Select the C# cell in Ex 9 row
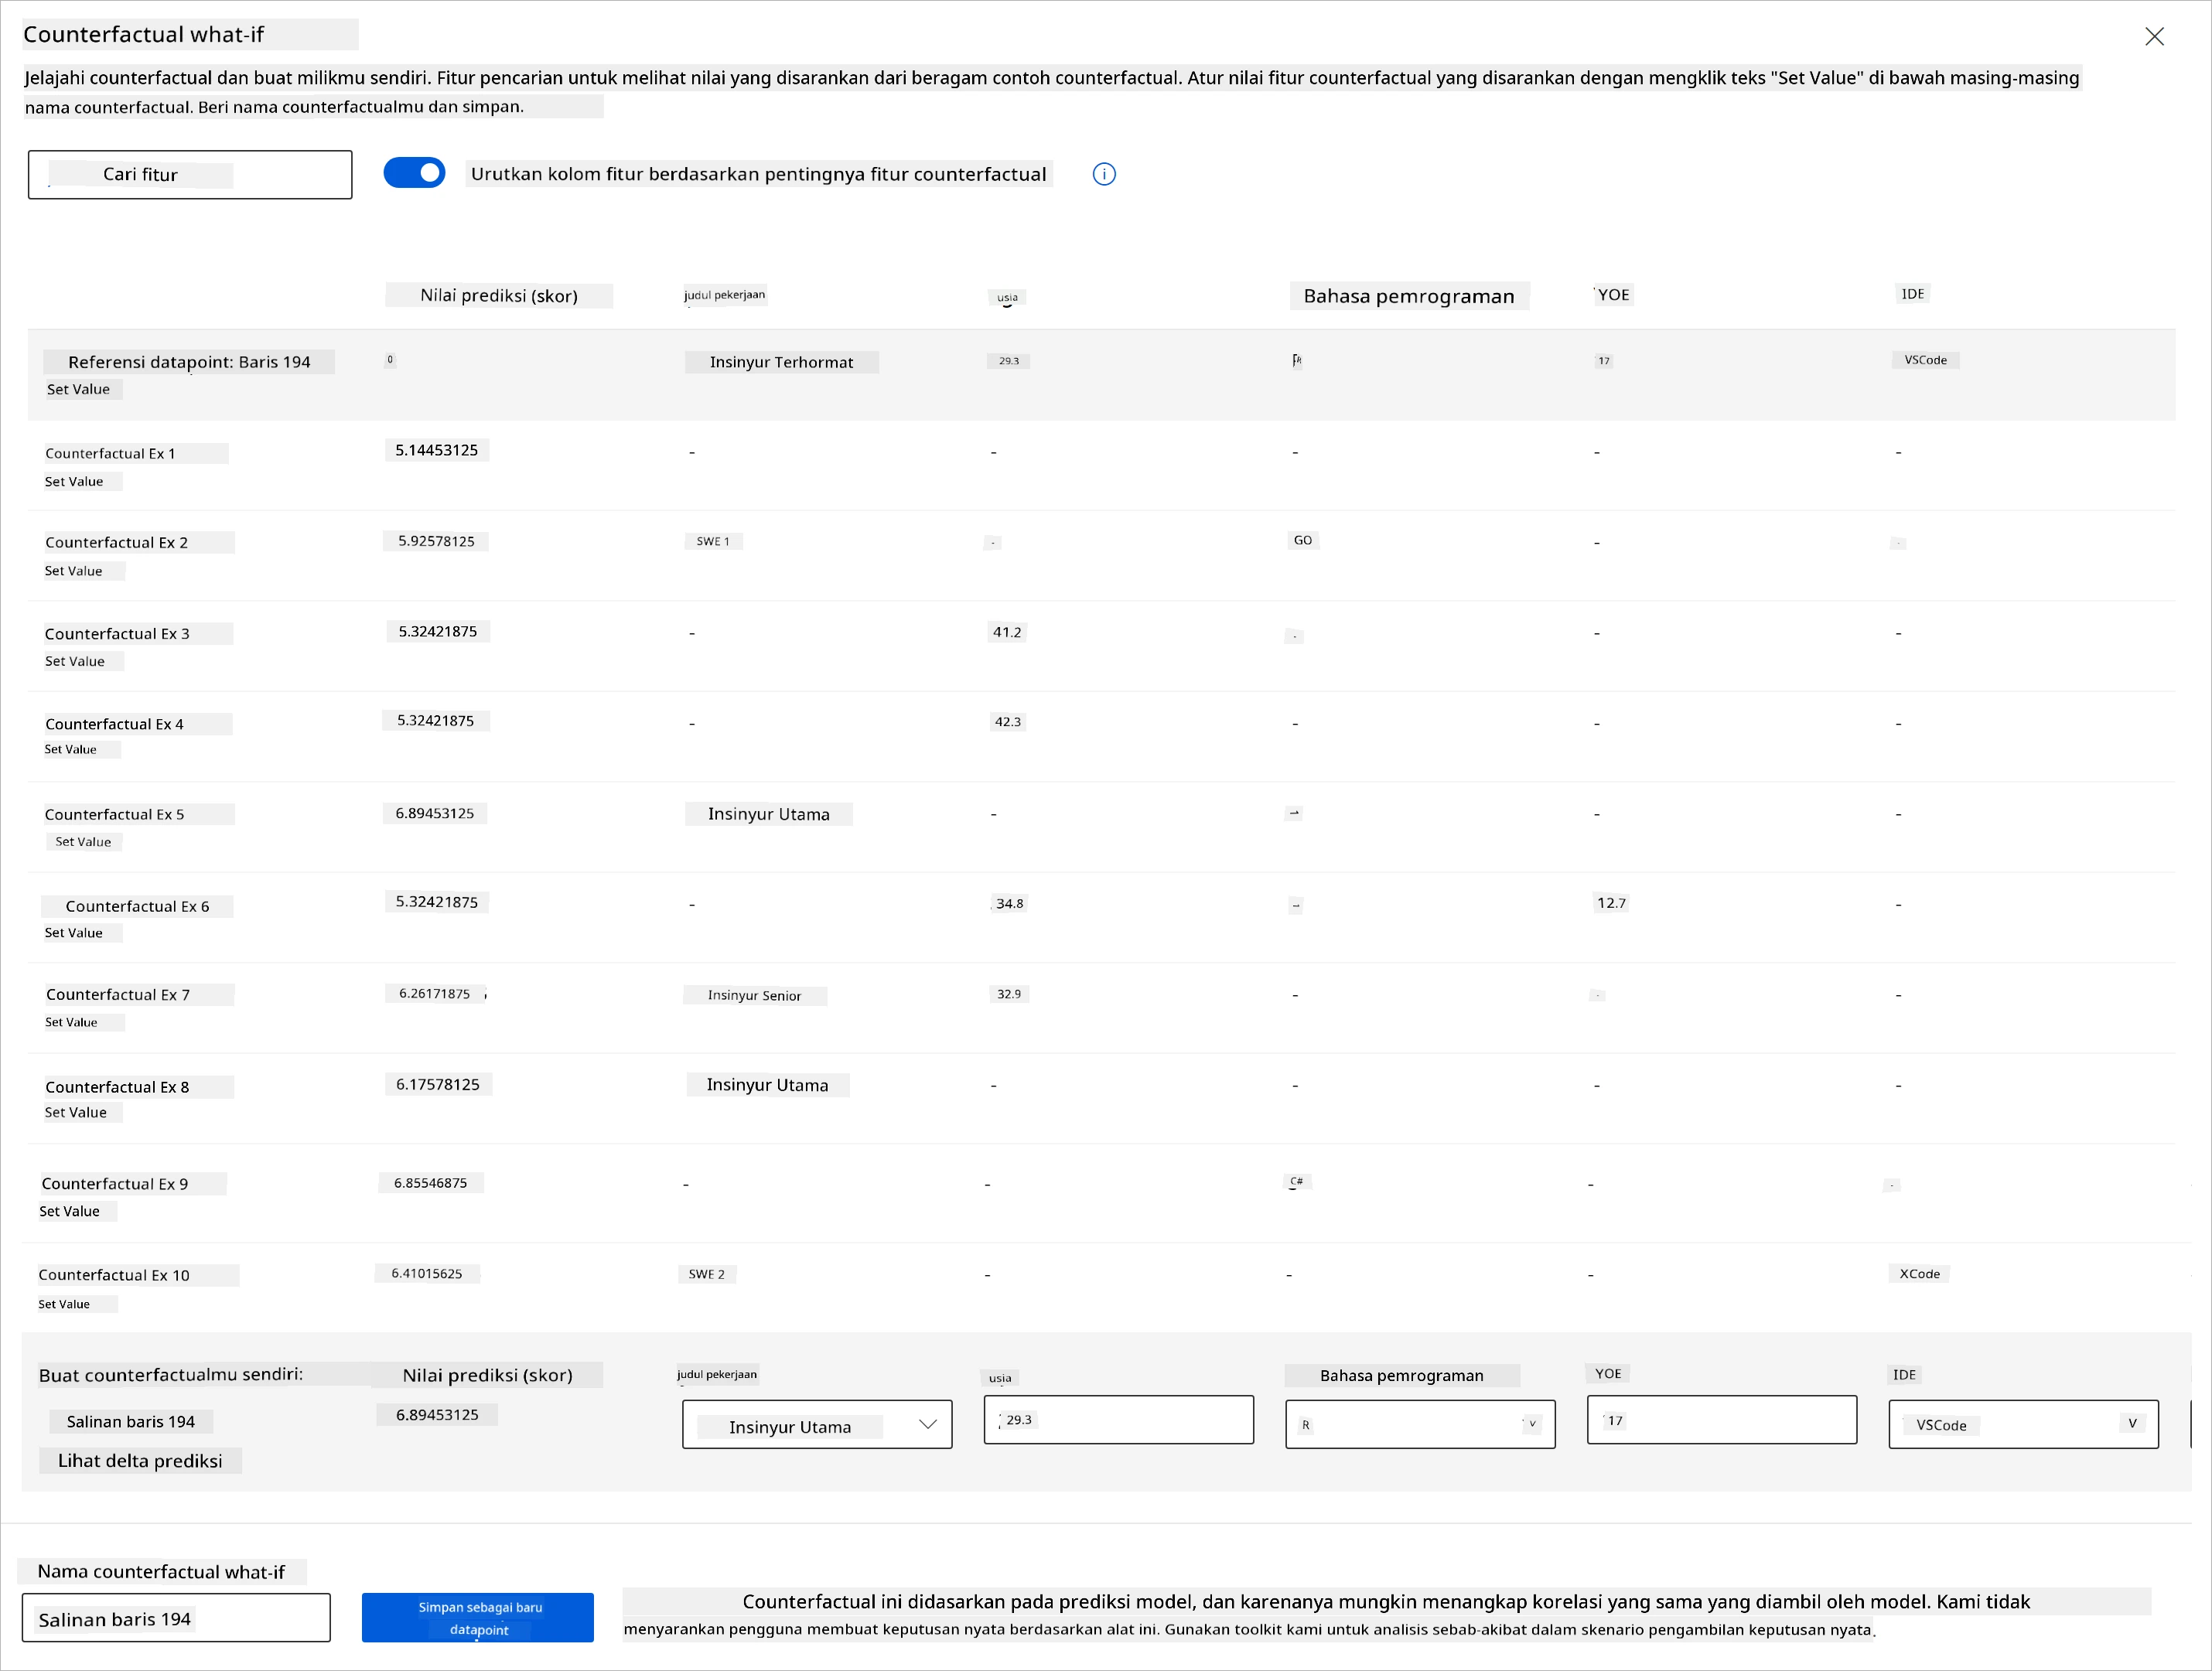This screenshot has width=2212, height=1671. [1297, 1182]
